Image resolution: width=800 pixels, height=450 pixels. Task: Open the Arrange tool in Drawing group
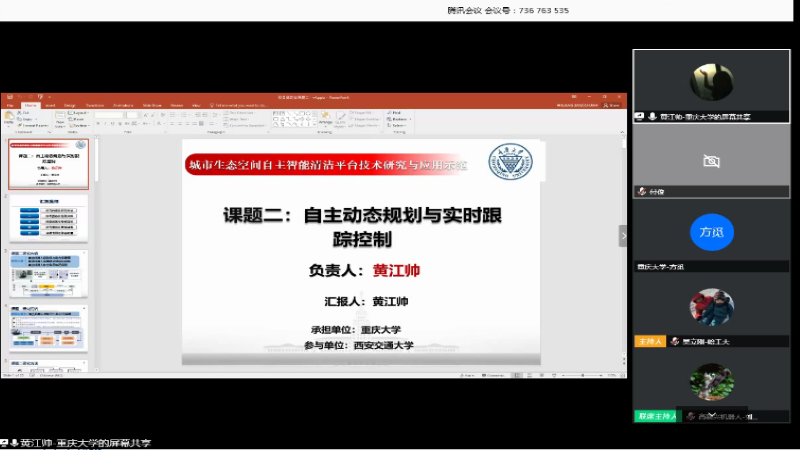point(324,118)
